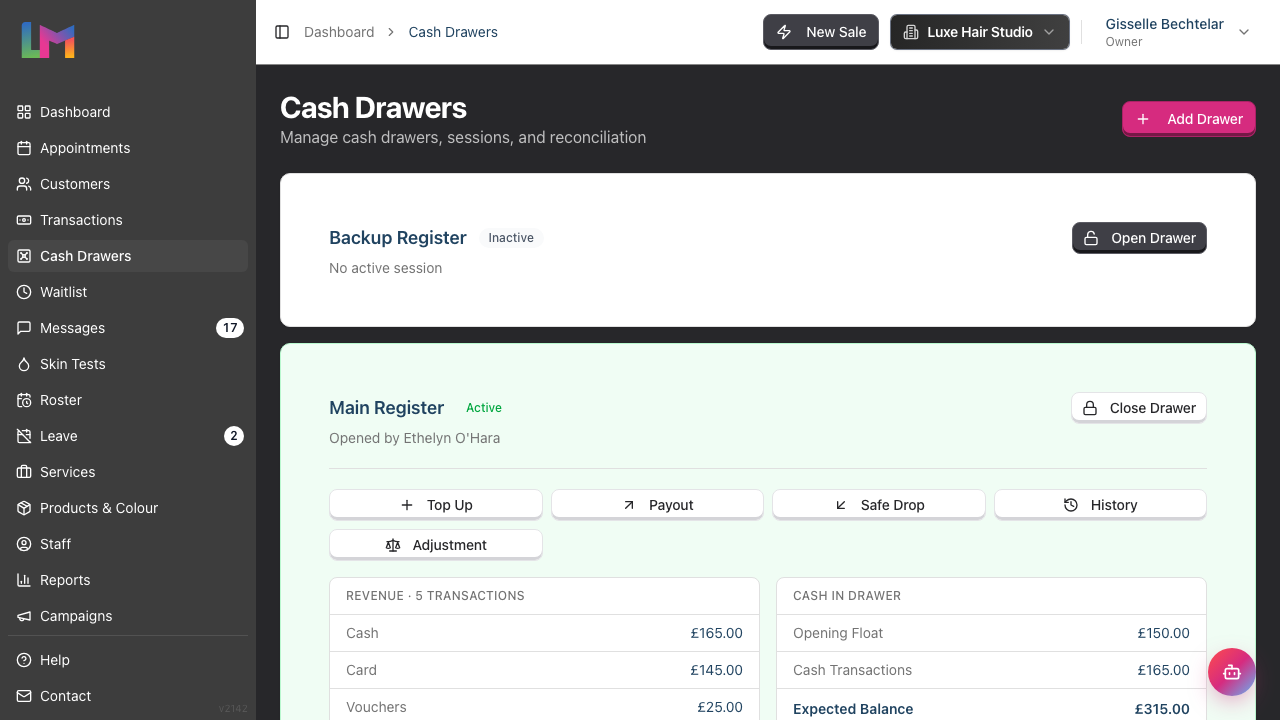Click the Adjustment button
The width and height of the screenshot is (1280, 720).
pos(436,545)
